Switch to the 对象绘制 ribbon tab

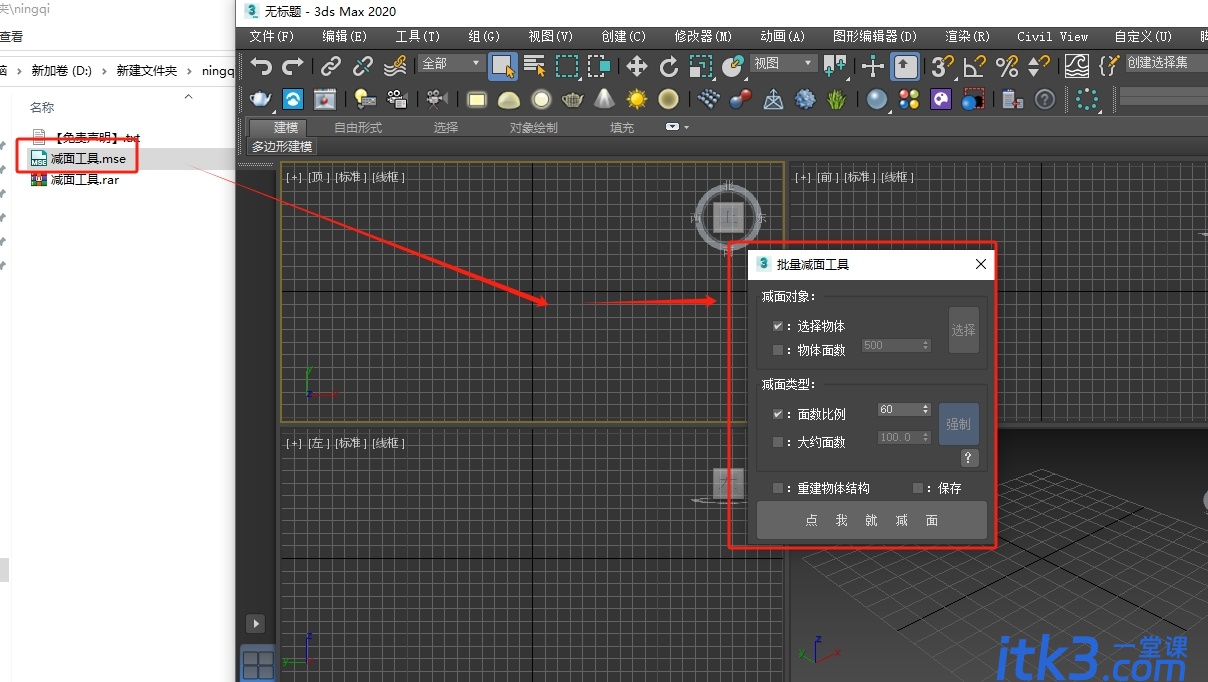tap(534, 127)
